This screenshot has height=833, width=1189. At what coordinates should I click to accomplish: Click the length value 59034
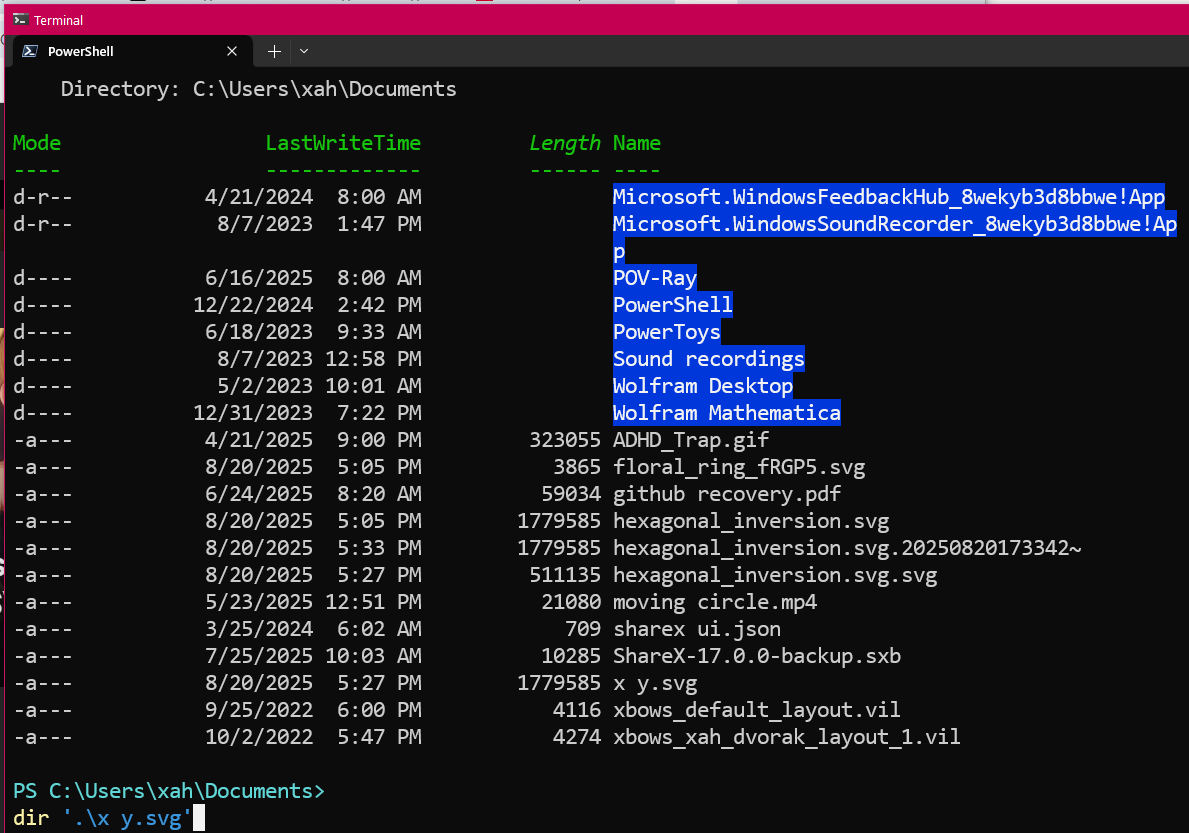[571, 494]
